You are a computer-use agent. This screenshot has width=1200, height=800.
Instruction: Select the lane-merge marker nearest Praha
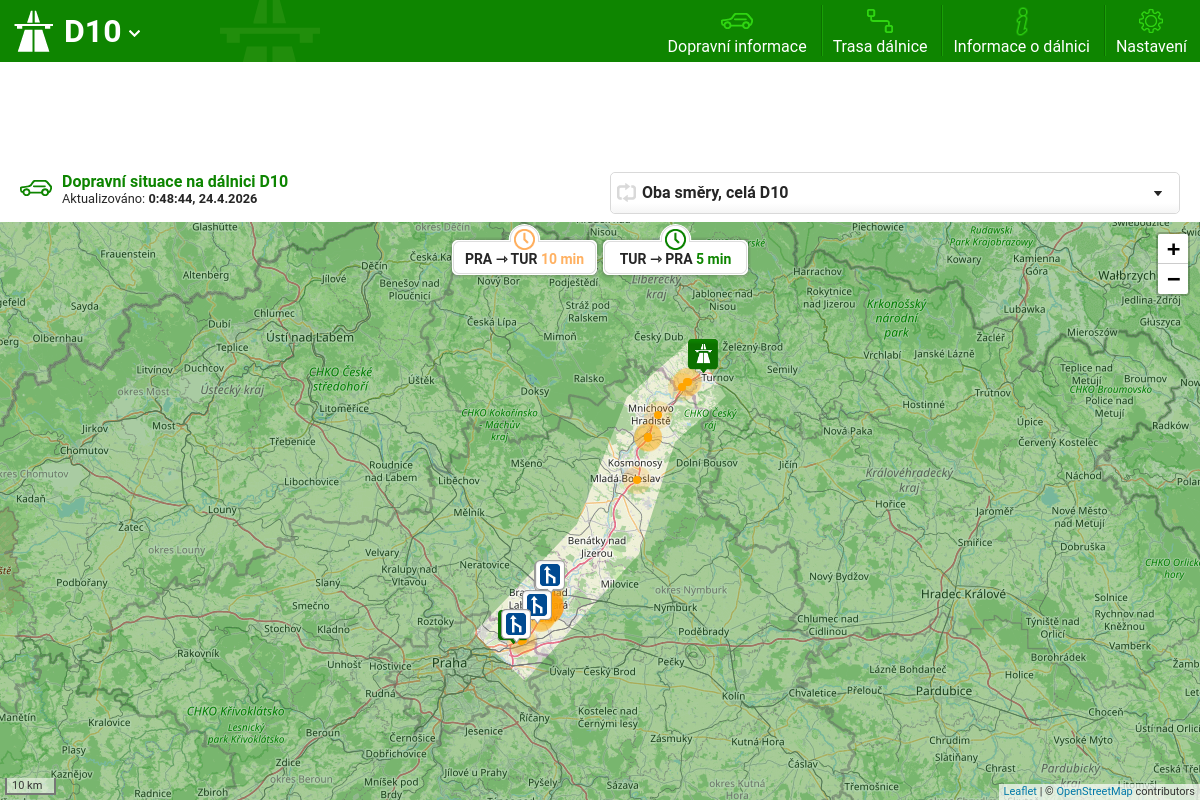[515, 625]
